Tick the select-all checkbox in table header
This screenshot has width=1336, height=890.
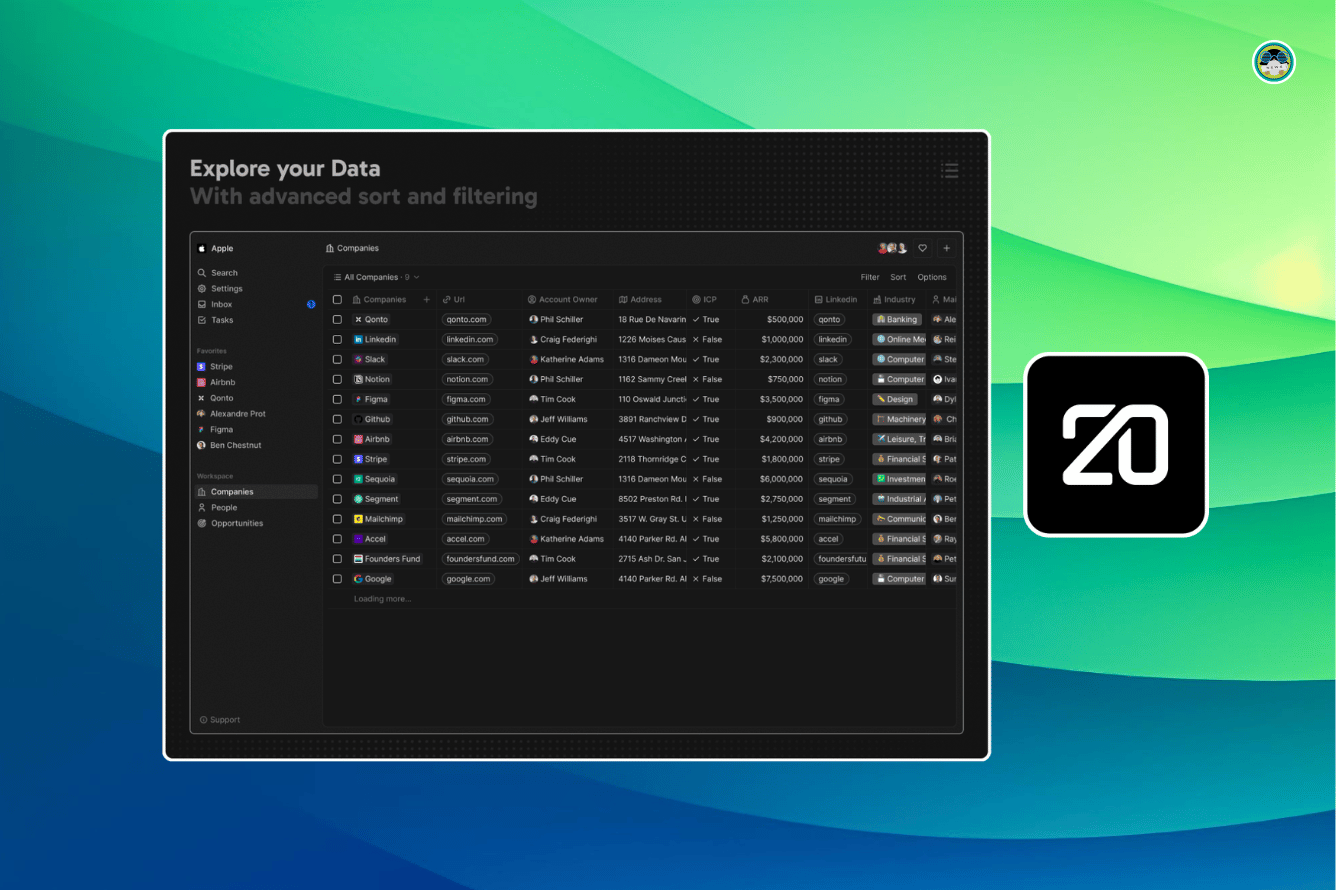(x=337, y=299)
